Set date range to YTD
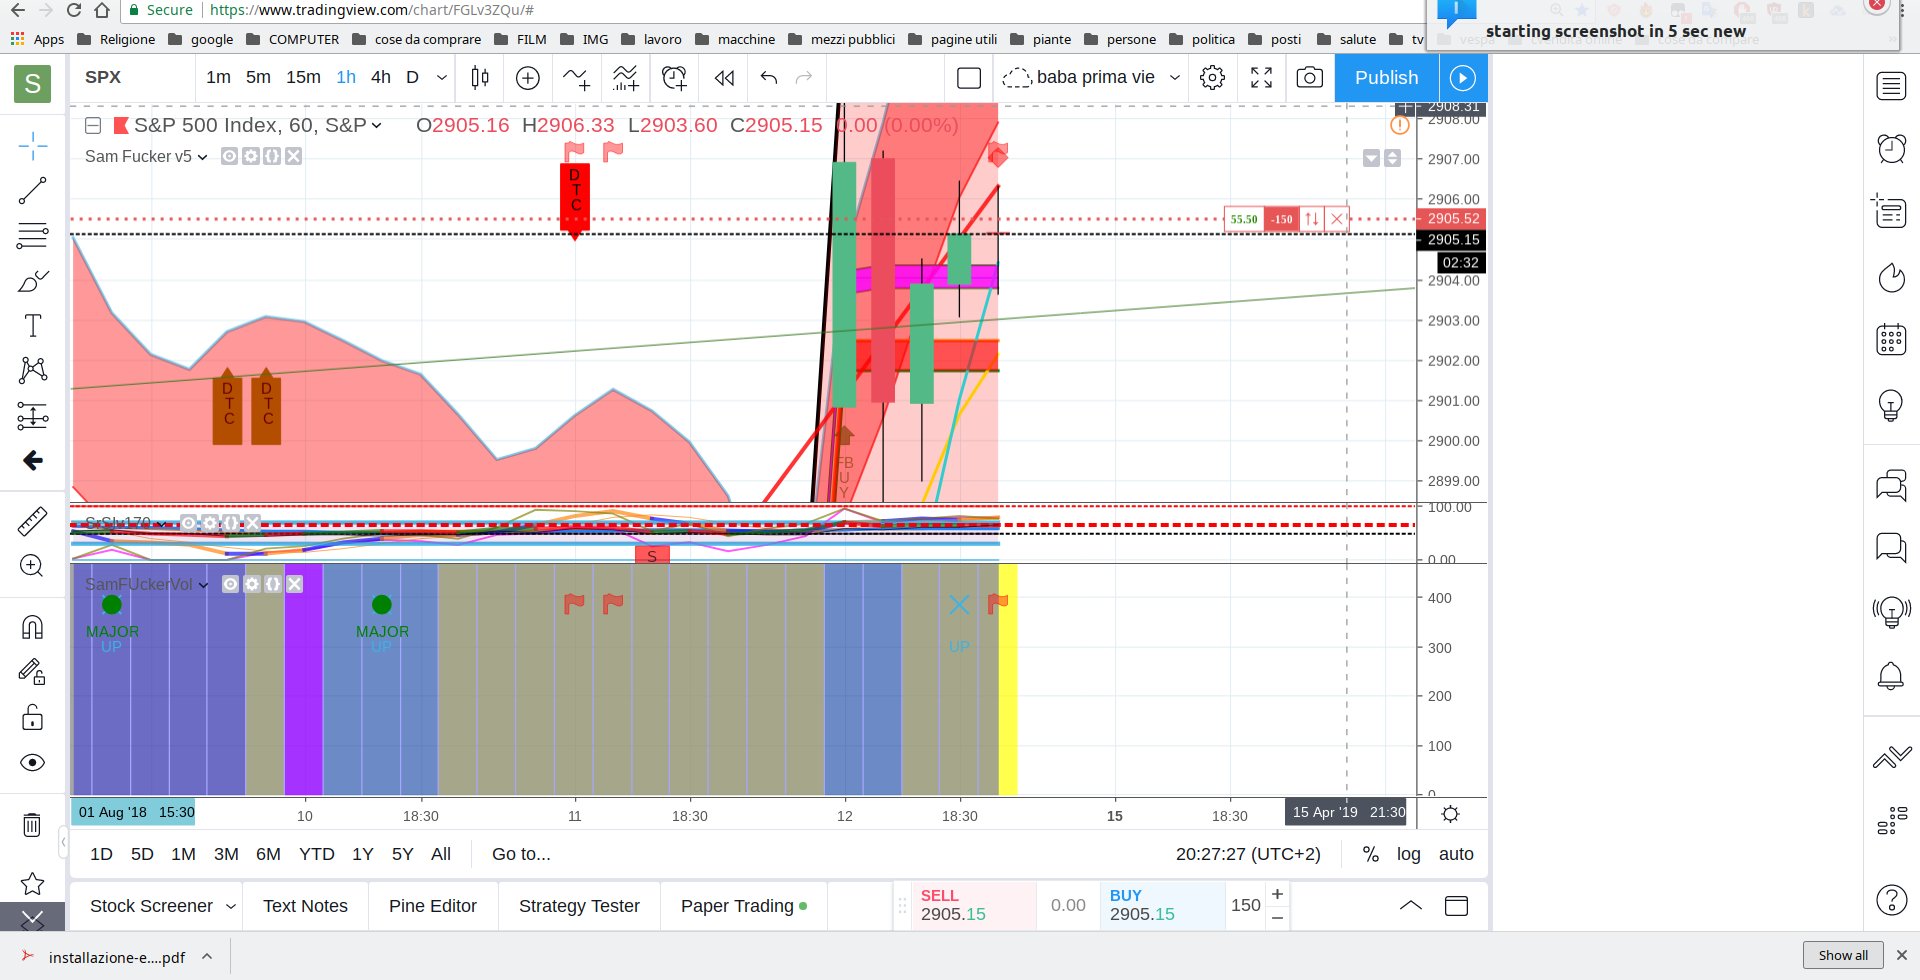1920x980 pixels. pyautogui.click(x=316, y=854)
